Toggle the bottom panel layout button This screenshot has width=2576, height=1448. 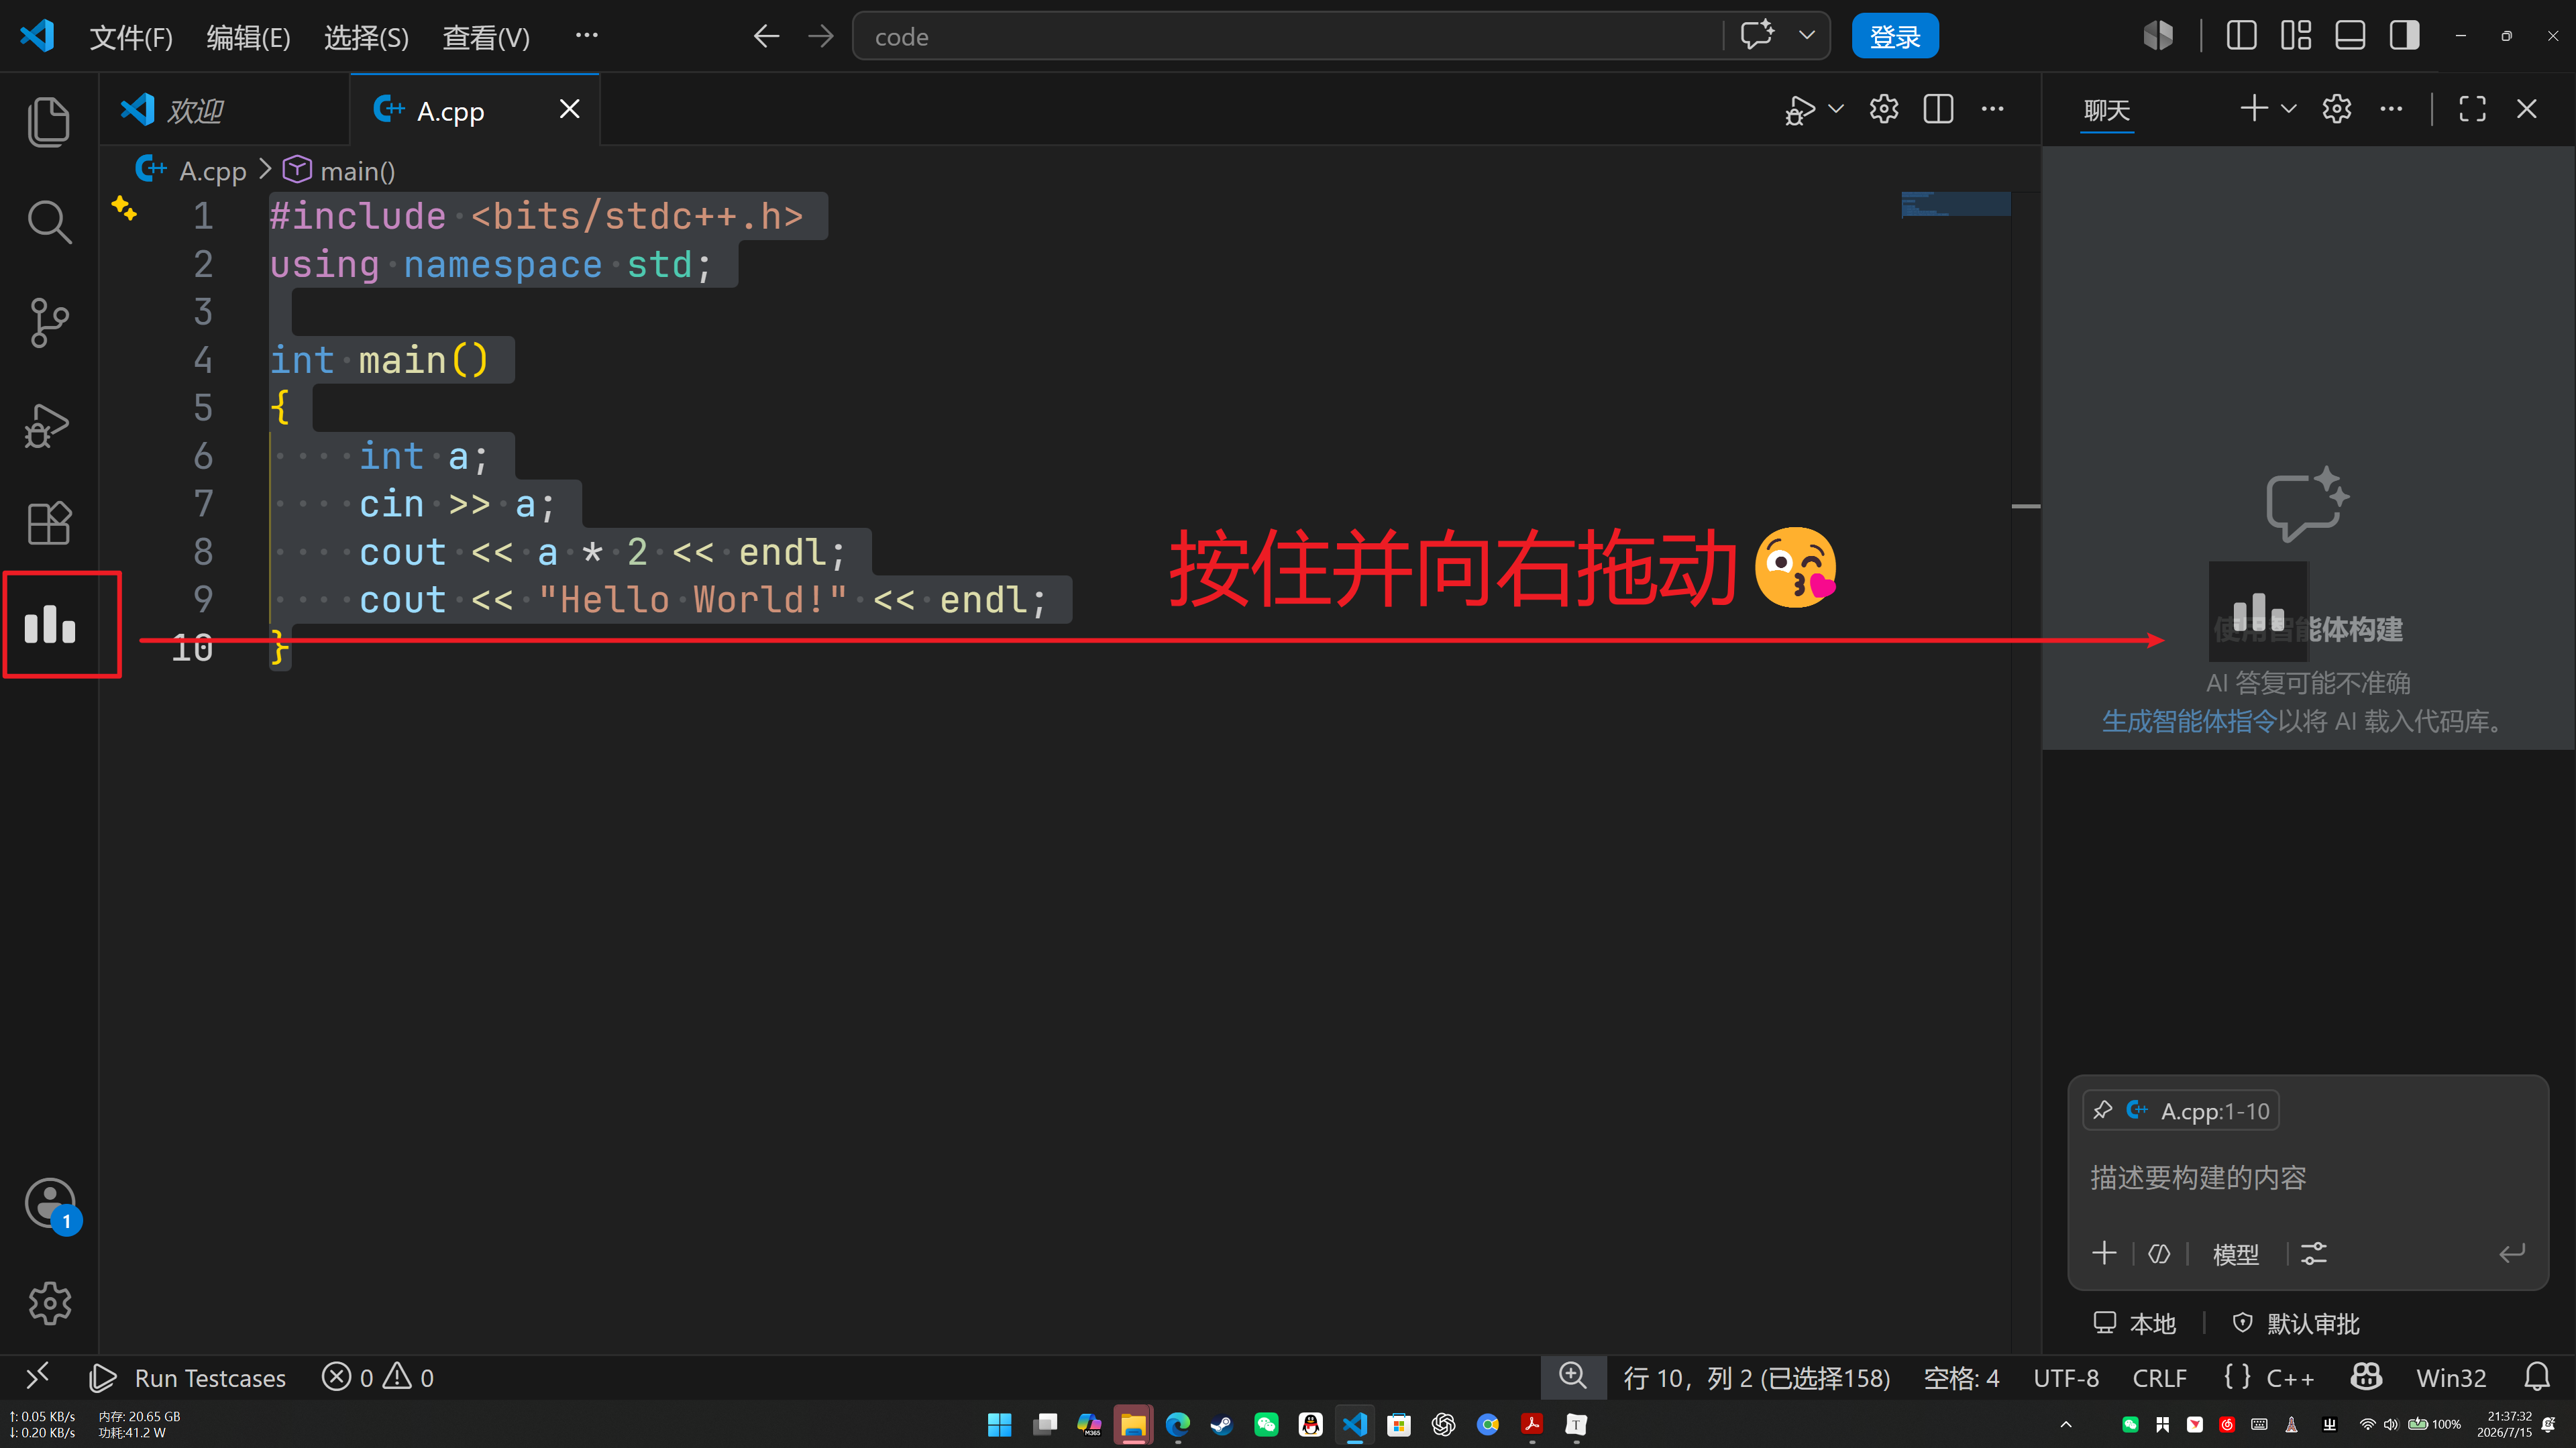(x=2350, y=36)
